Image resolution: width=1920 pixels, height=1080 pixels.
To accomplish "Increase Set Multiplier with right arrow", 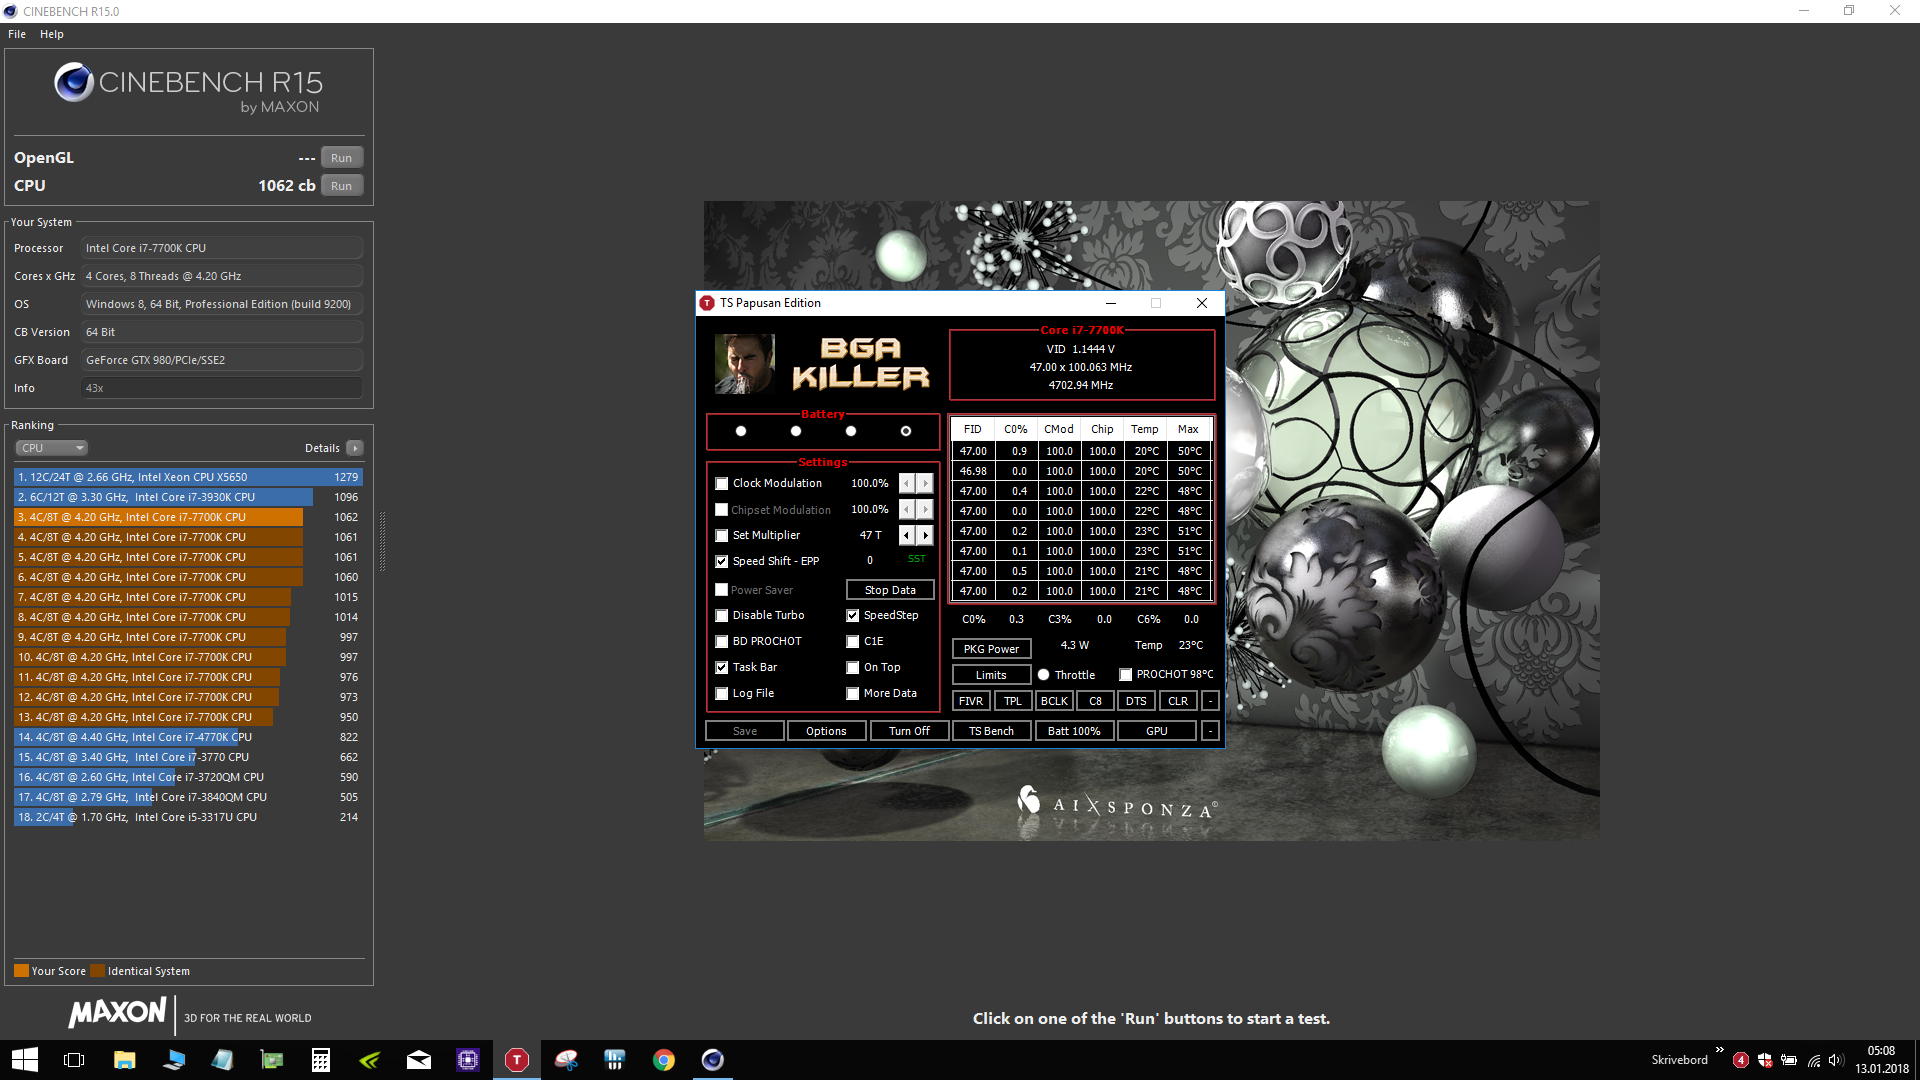I will point(925,535).
